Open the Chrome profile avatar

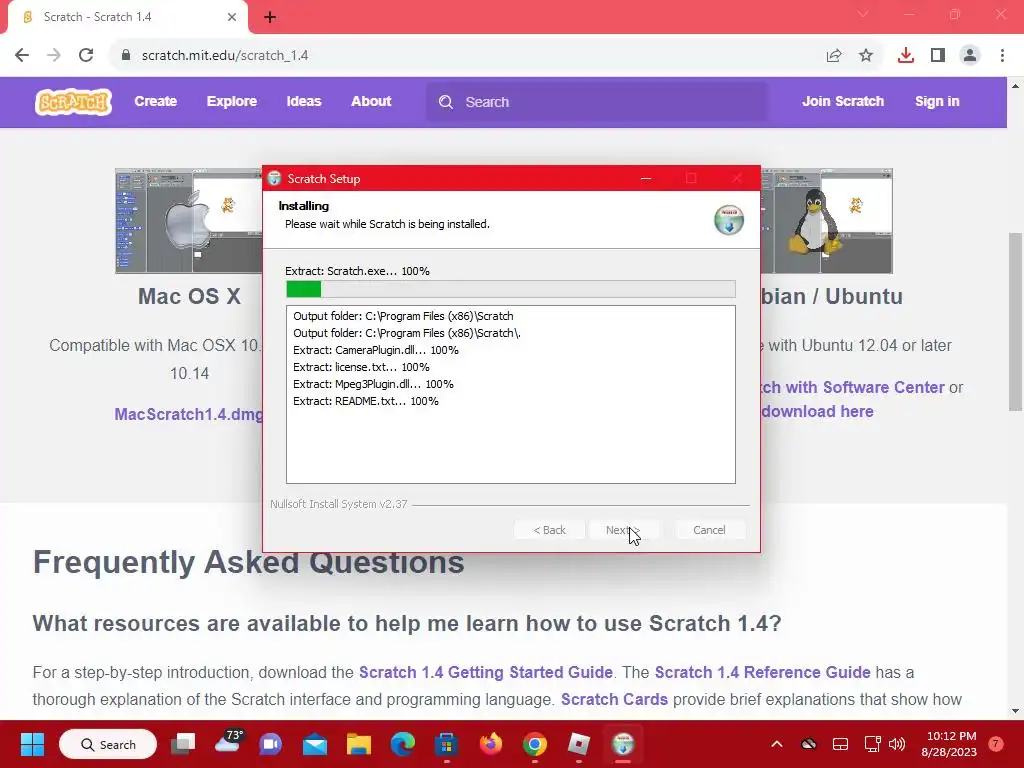(970, 56)
